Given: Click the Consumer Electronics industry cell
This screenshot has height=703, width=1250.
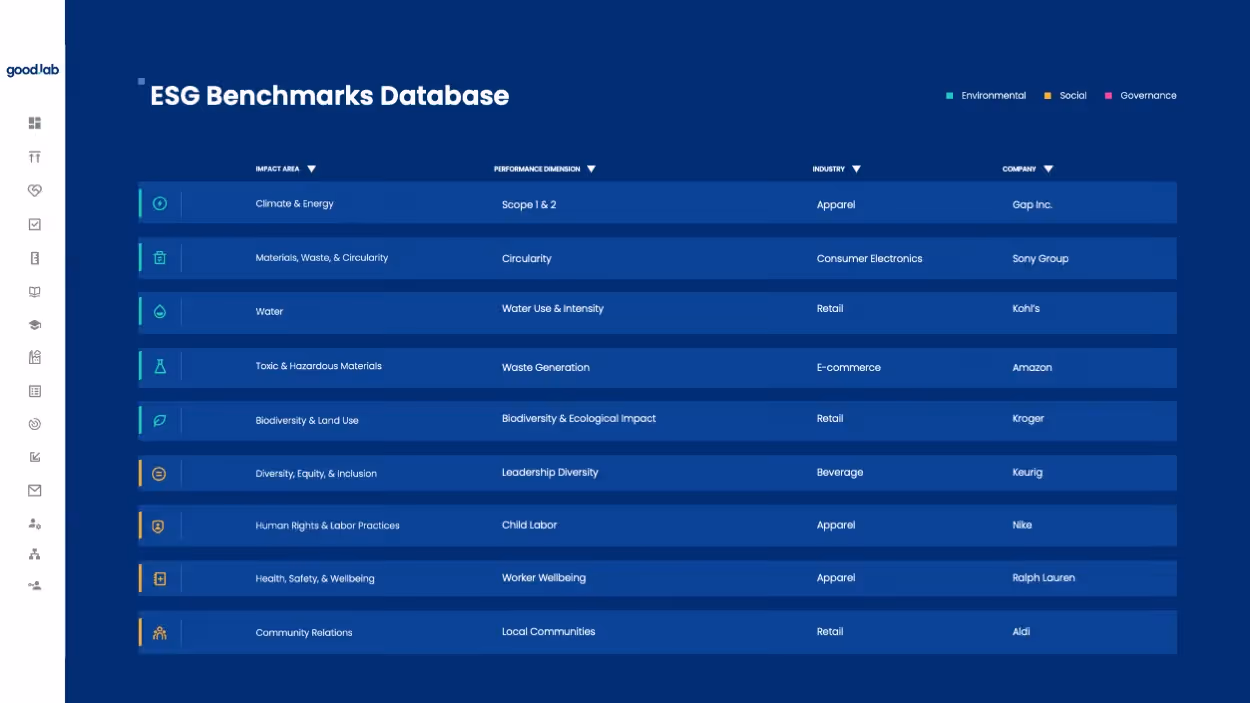Looking at the screenshot, I should pos(869,259).
